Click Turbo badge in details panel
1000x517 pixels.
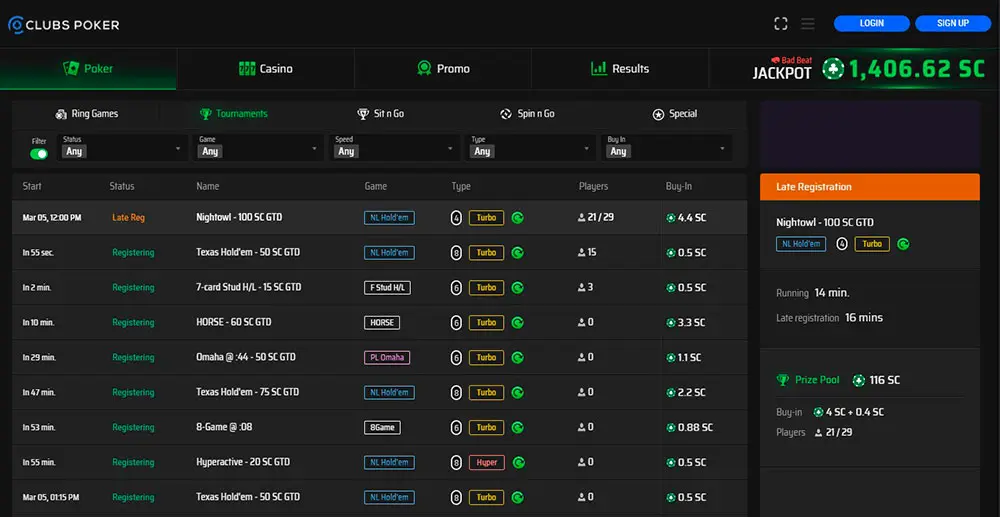pos(872,244)
